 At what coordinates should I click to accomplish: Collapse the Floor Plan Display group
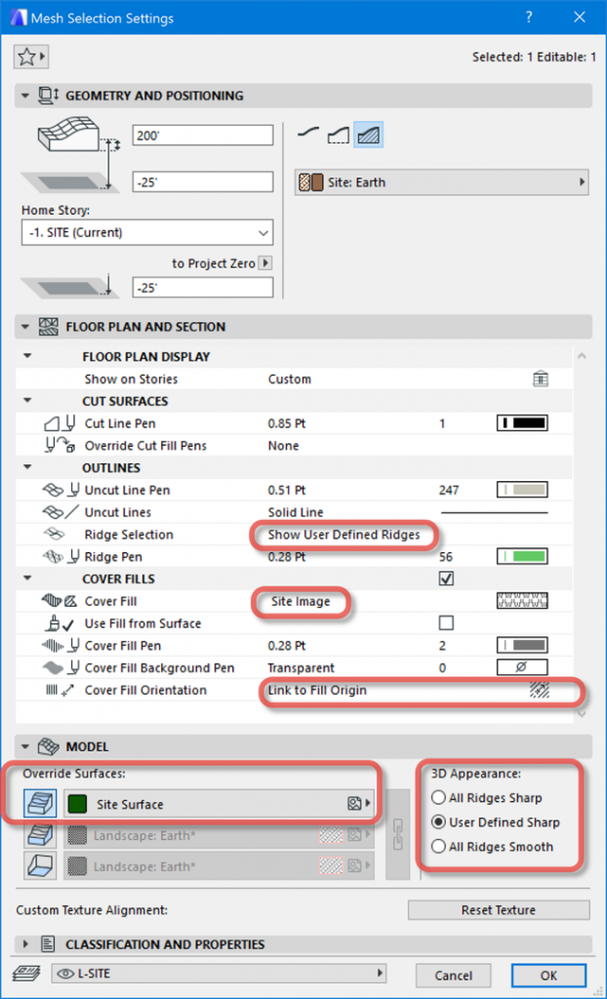tap(27, 356)
